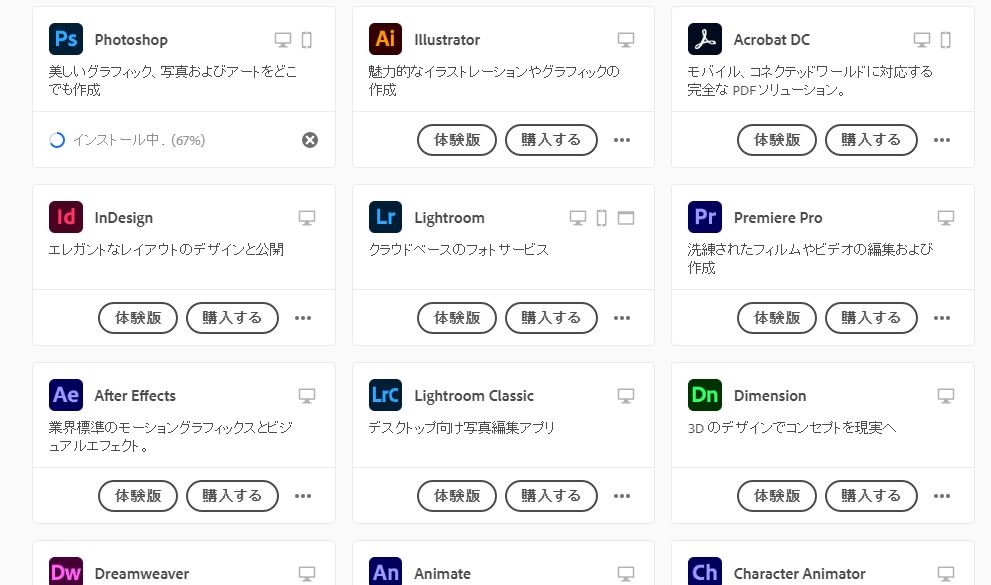The width and height of the screenshot is (991, 585).
Task: Click the Illustrator Ai app icon
Action: click(386, 39)
